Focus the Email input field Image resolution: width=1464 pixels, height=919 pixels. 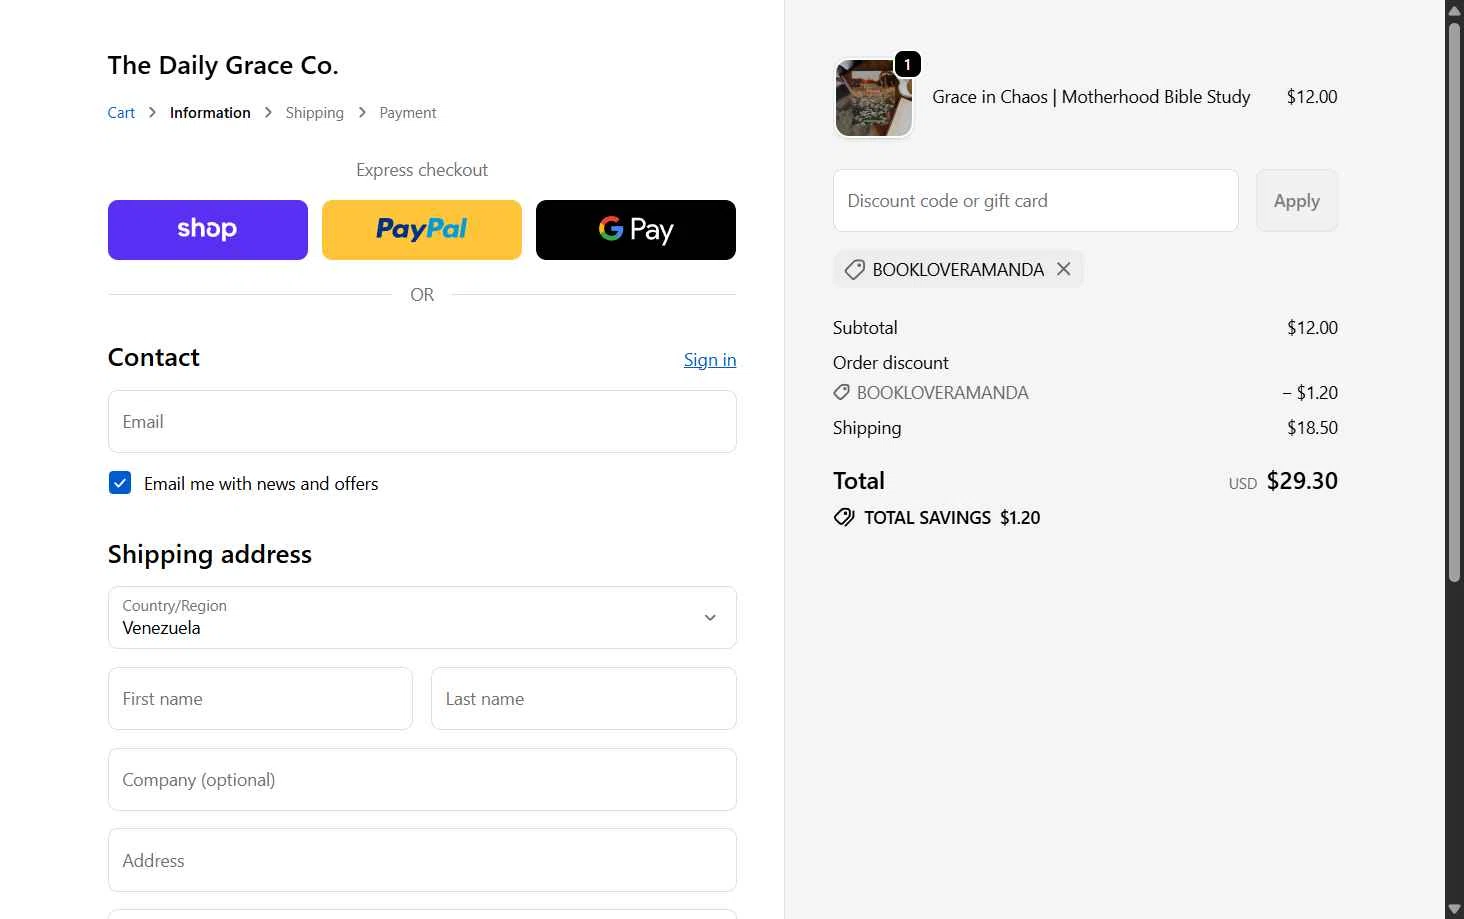tap(422, 421)
